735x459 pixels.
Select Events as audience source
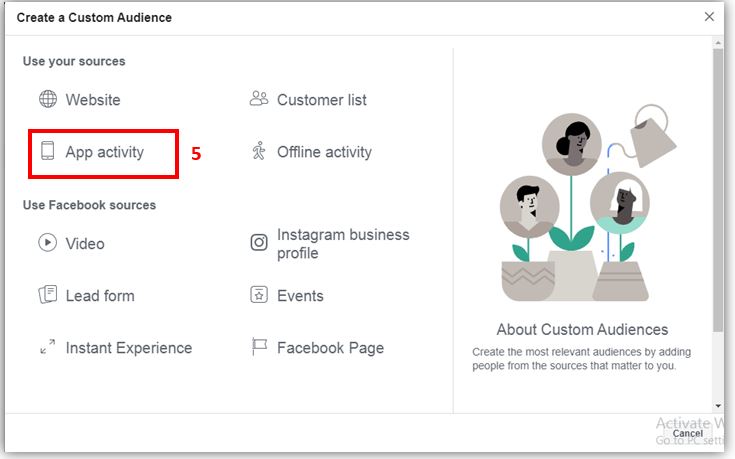point(300,296)
